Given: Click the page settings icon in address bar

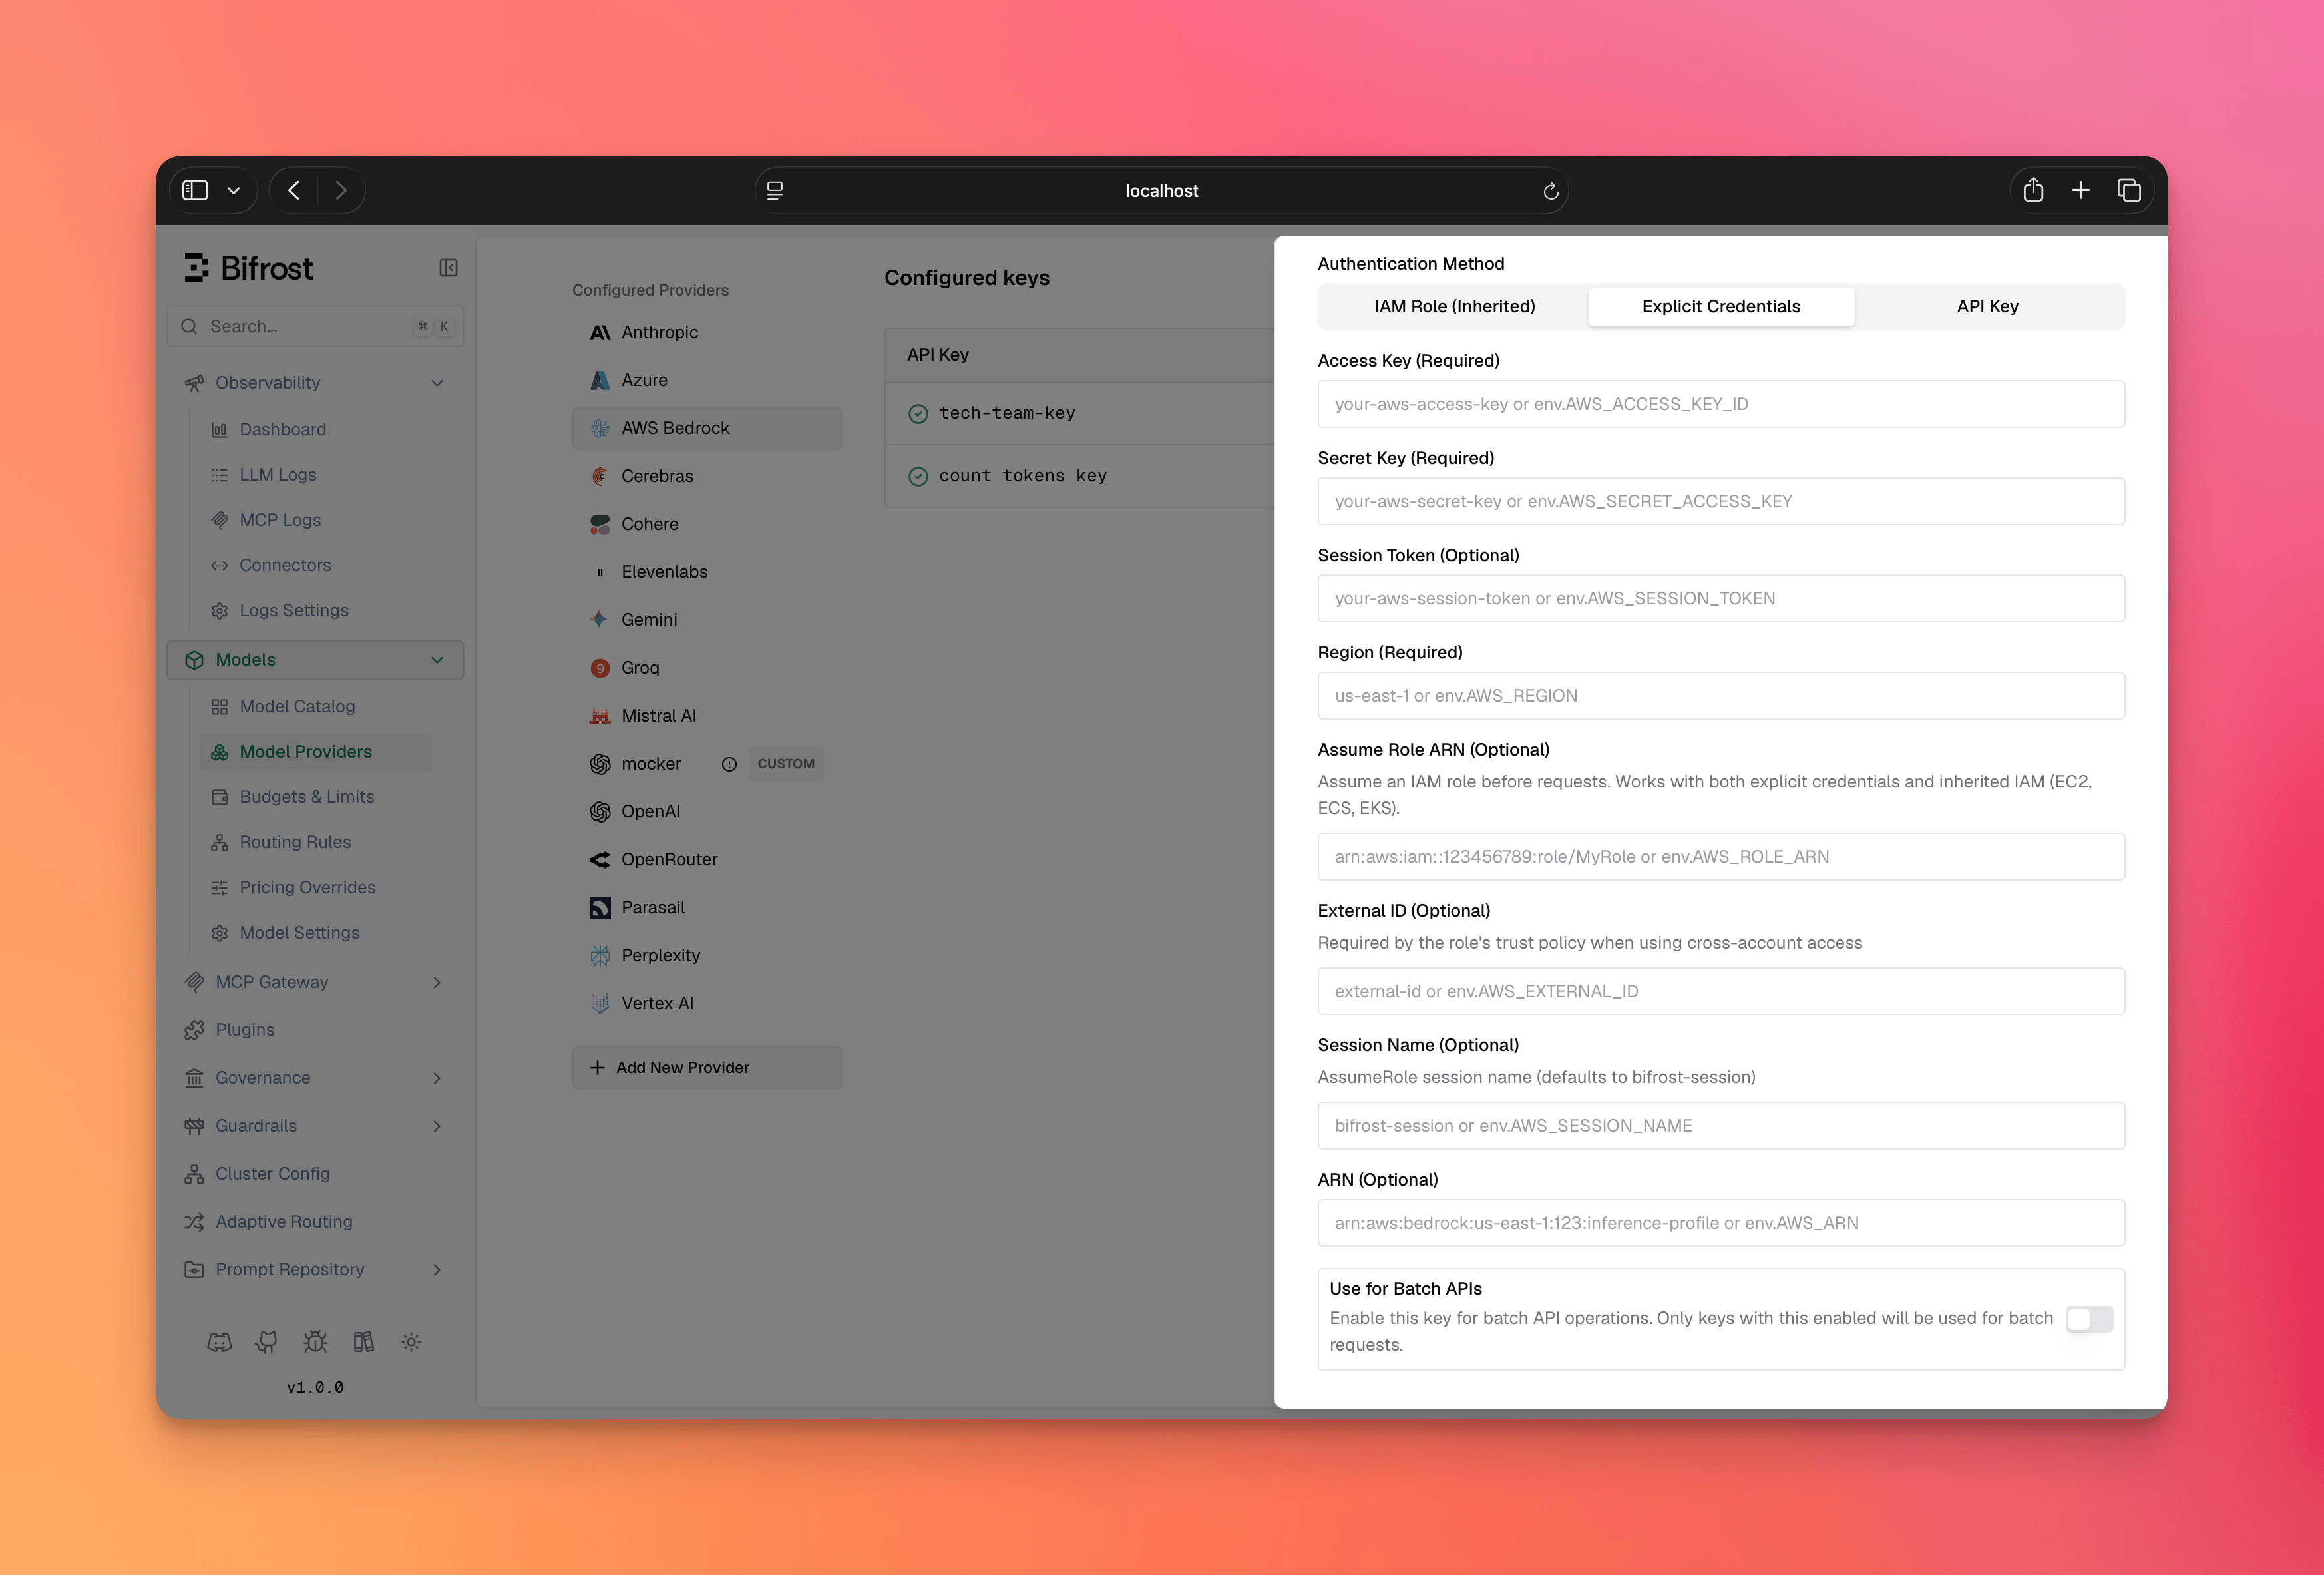Looking at the screenshot, I should (775, 191).
